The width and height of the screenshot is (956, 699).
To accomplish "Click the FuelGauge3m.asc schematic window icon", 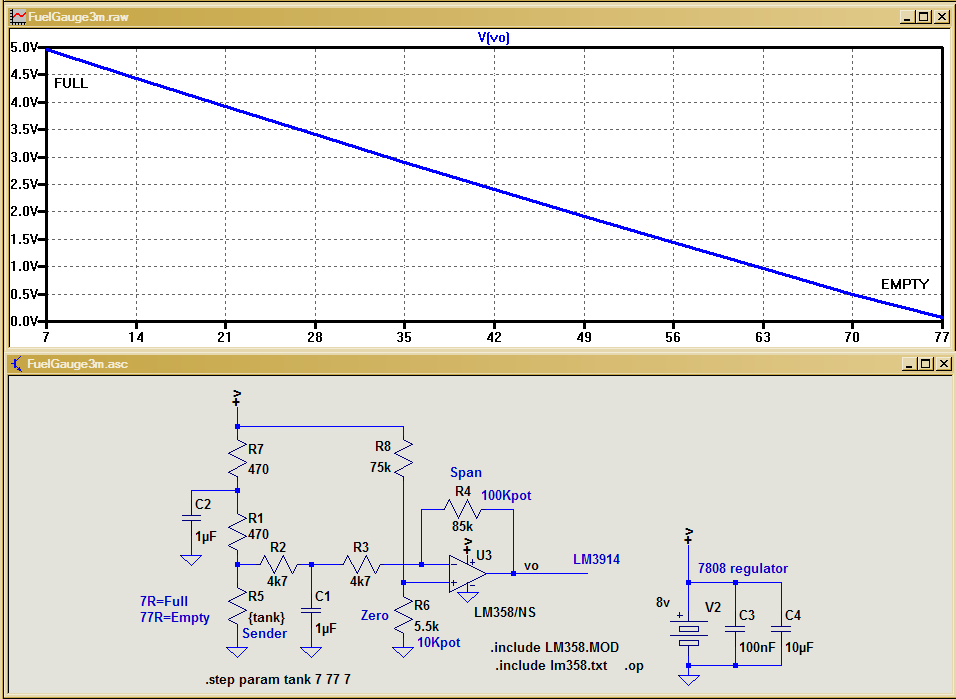I will click(x=16, y=364).
